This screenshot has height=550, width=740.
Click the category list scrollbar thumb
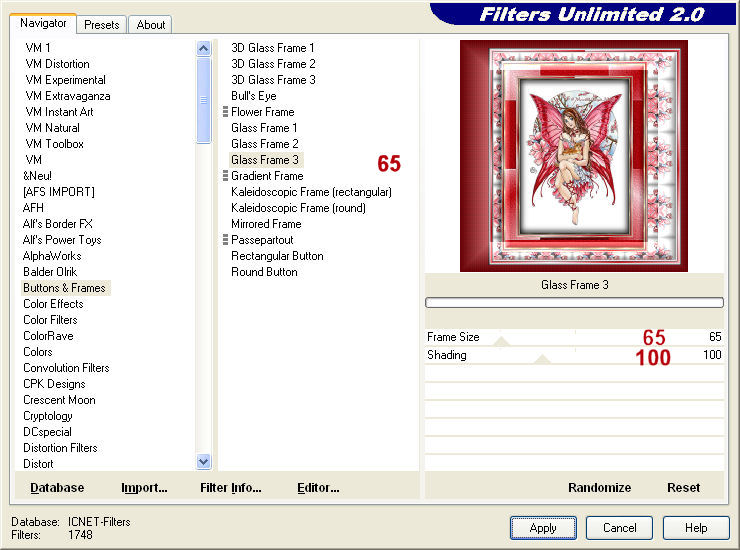[203, 100]
